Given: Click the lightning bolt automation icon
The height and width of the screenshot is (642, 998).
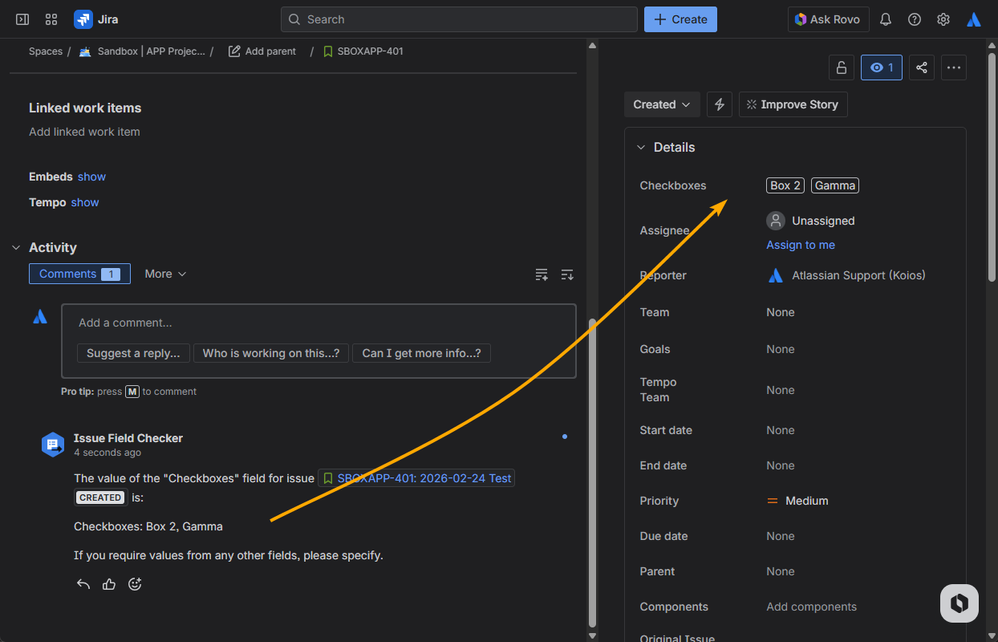Looking at the screenshot, I should (x=719, y=104).
